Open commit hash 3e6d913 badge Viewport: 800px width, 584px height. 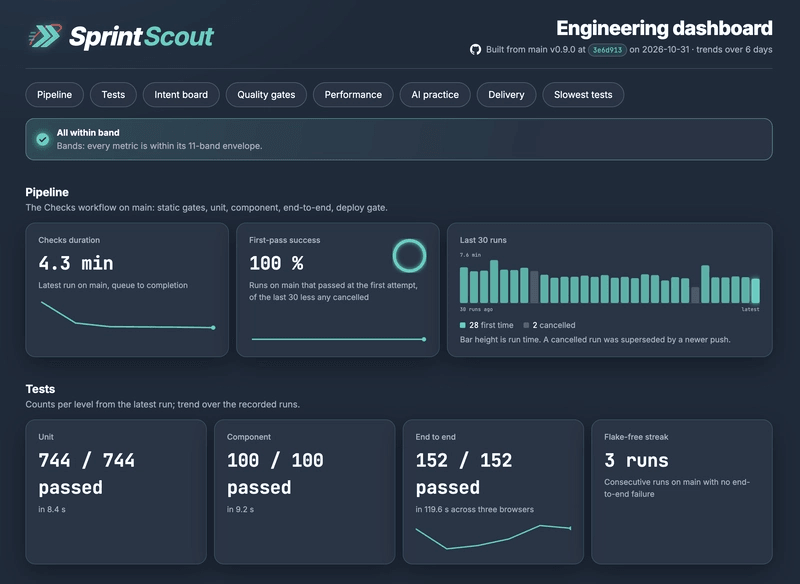coord(607,50)
